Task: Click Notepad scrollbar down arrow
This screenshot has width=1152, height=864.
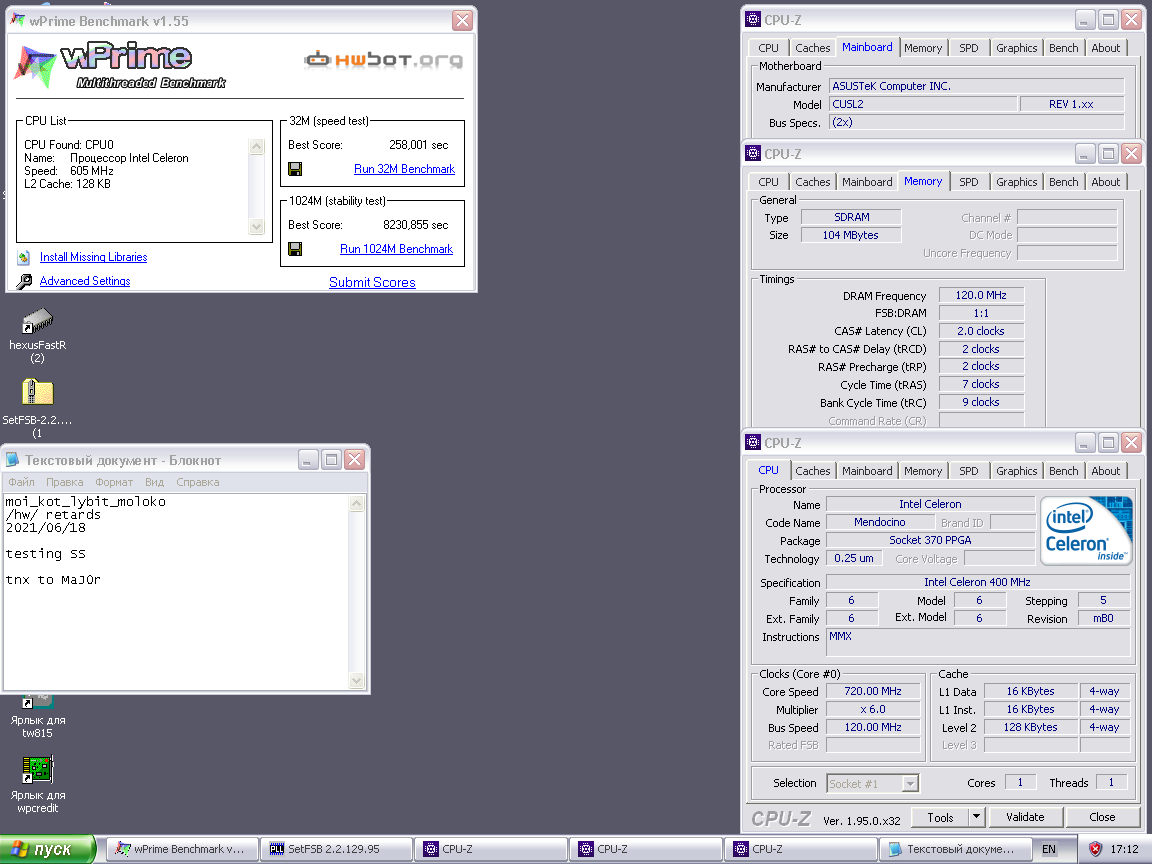Action: [x=356, y=680]
